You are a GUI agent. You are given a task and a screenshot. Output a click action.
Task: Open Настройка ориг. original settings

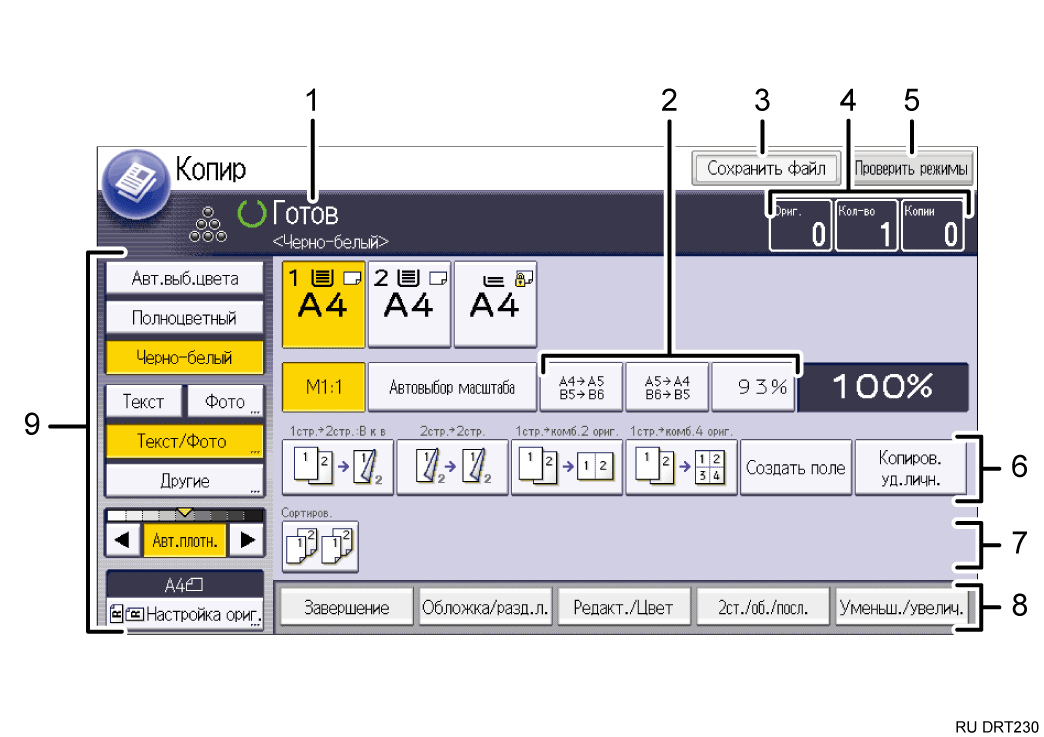[x=185, y=615]
